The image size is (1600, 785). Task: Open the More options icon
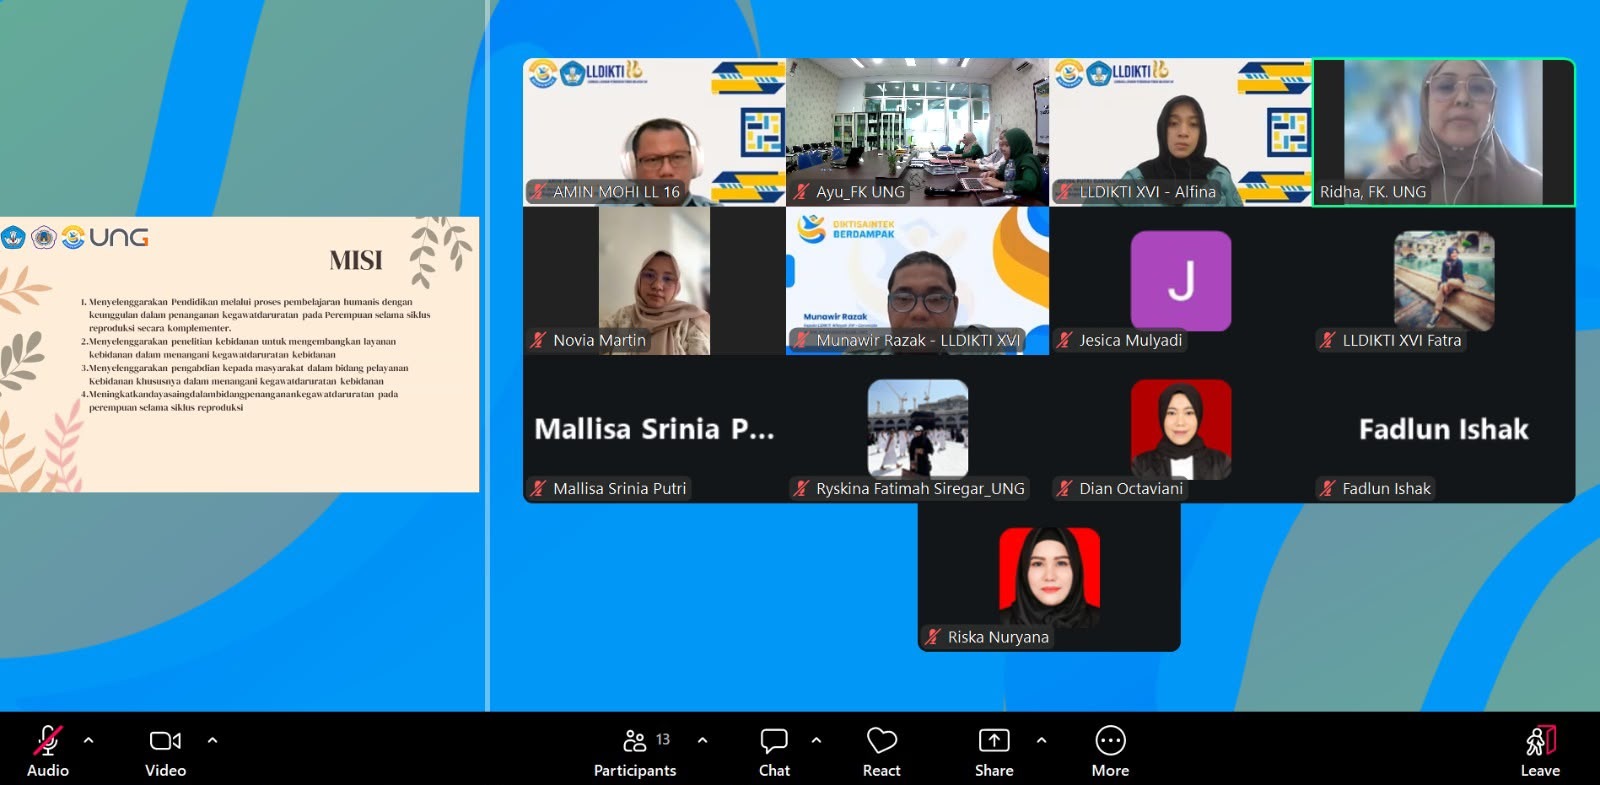click(1110, 741)
